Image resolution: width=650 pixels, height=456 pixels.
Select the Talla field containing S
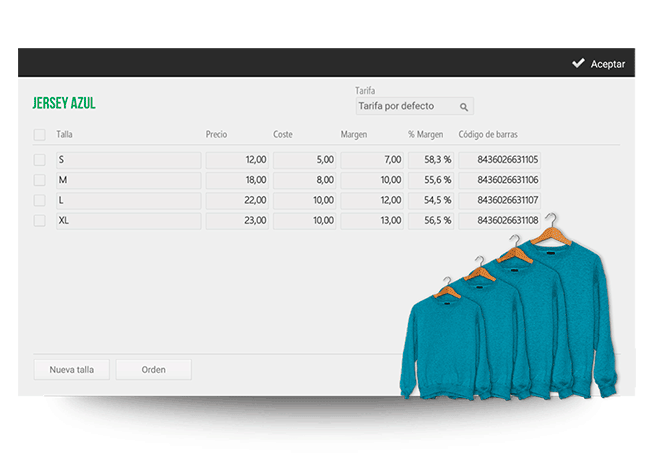pyautogui.click(x=129, y=160)
